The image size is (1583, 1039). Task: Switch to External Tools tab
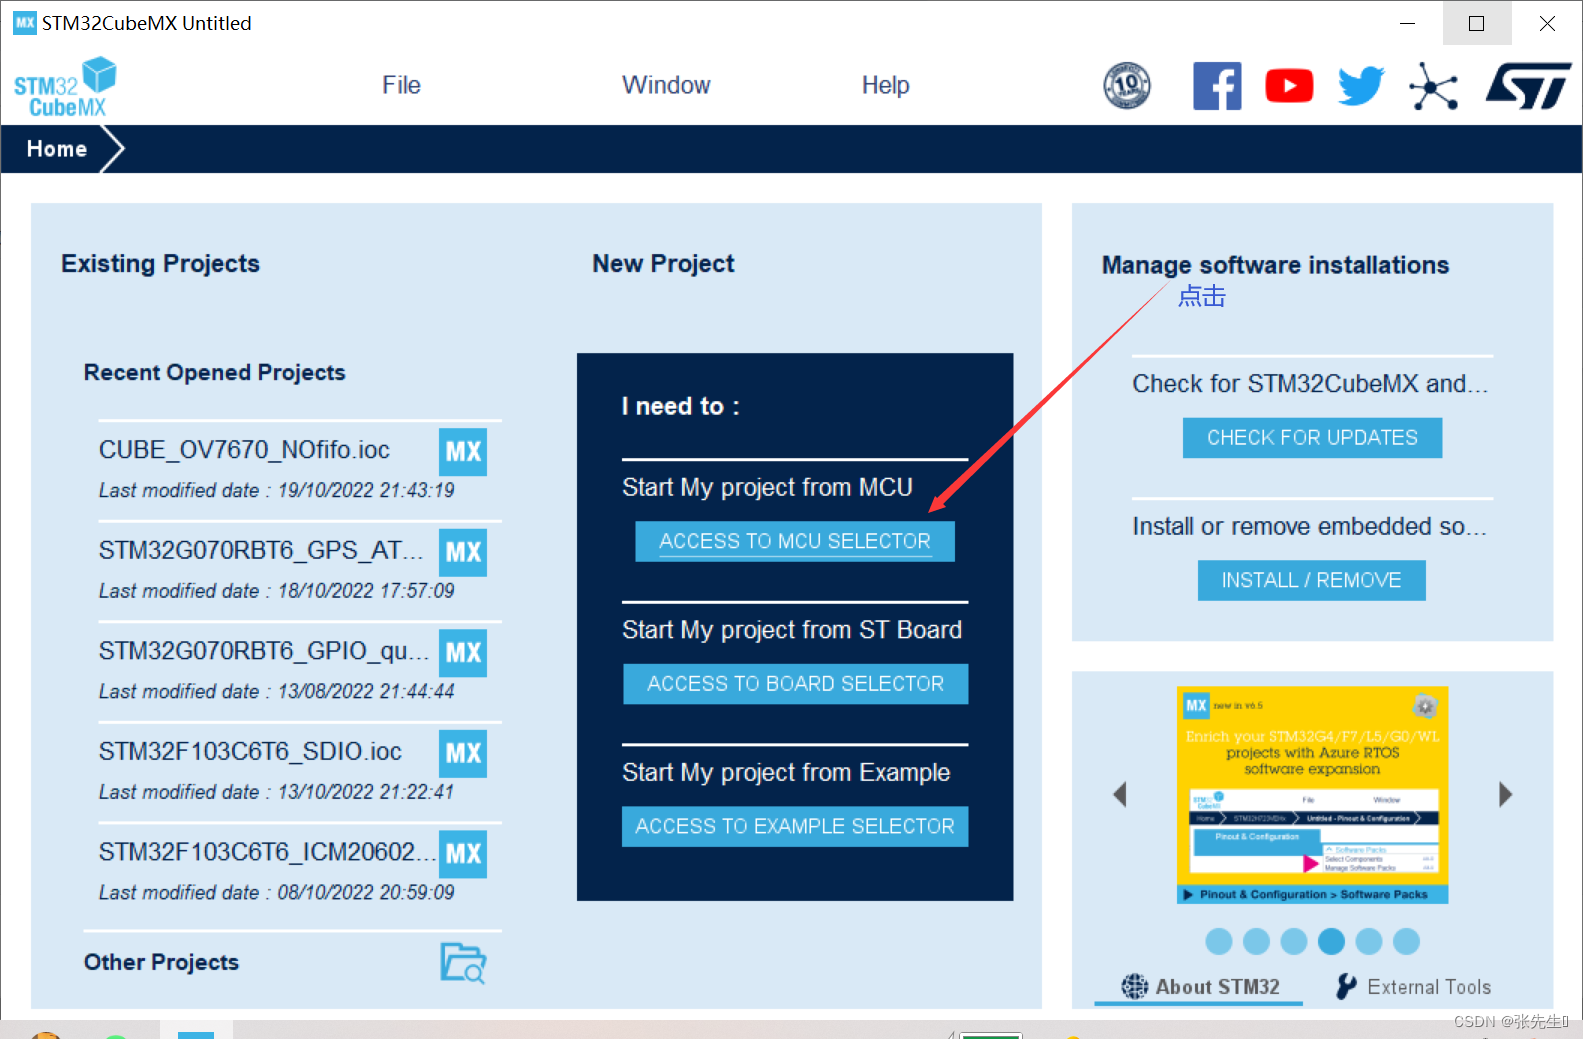(1413, 986)
